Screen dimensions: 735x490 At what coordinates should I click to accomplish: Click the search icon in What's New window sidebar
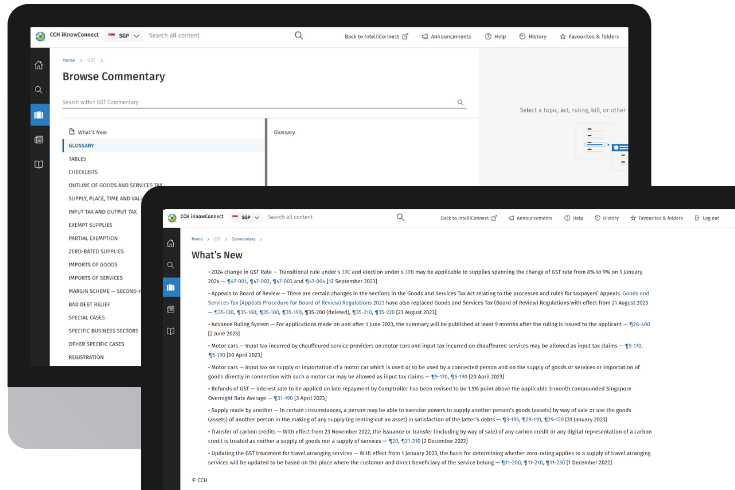[x=171, y=265]
